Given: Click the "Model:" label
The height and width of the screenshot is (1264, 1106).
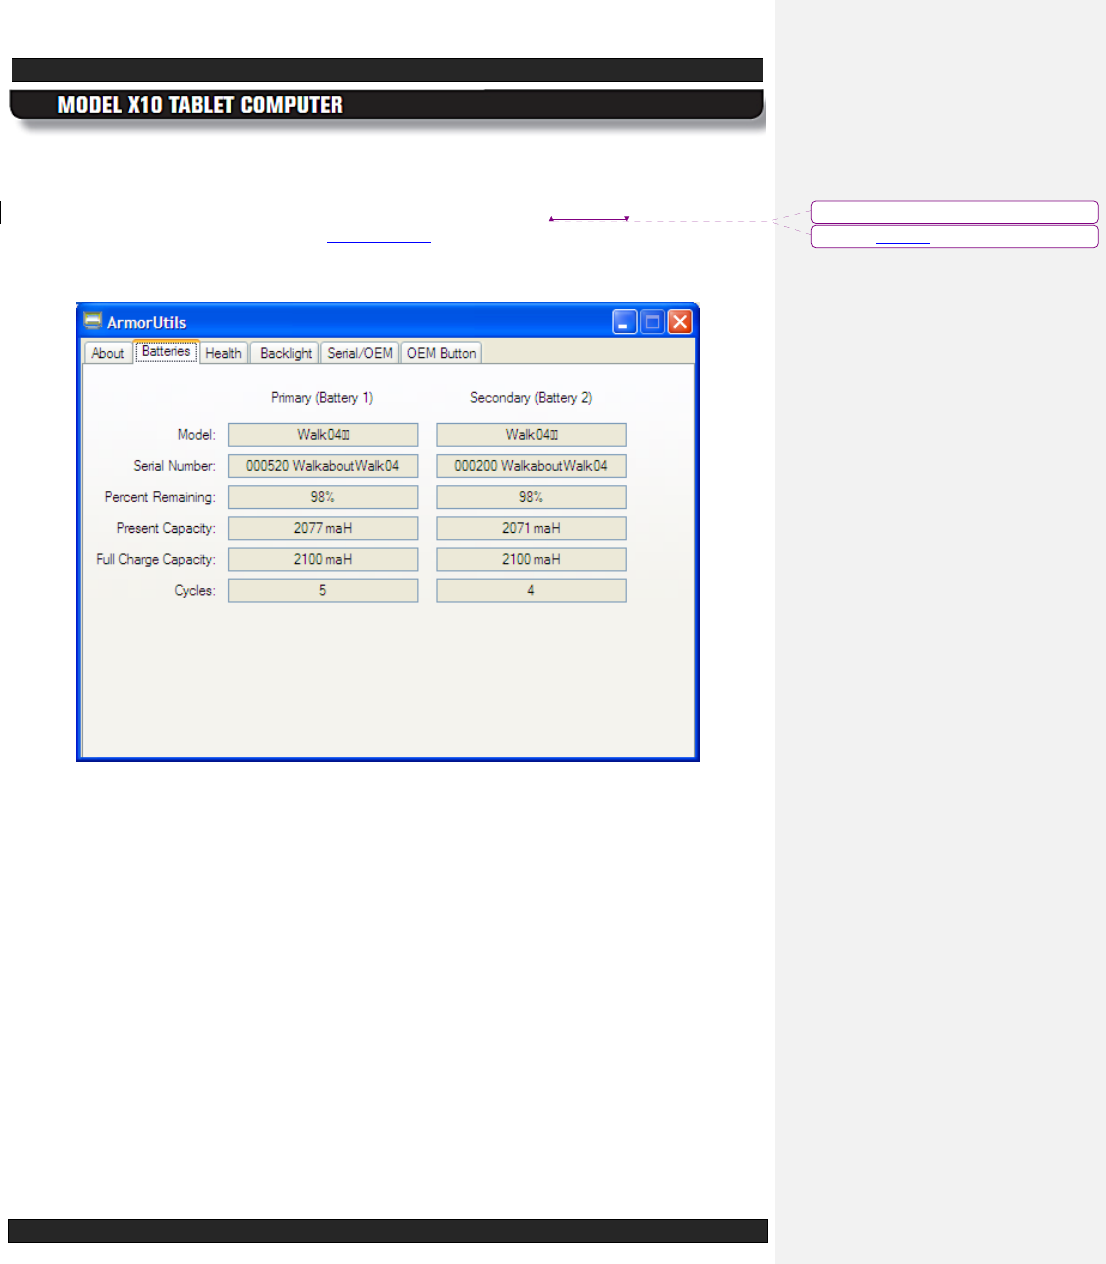Looking at the screenshot, I should [197, 435].
